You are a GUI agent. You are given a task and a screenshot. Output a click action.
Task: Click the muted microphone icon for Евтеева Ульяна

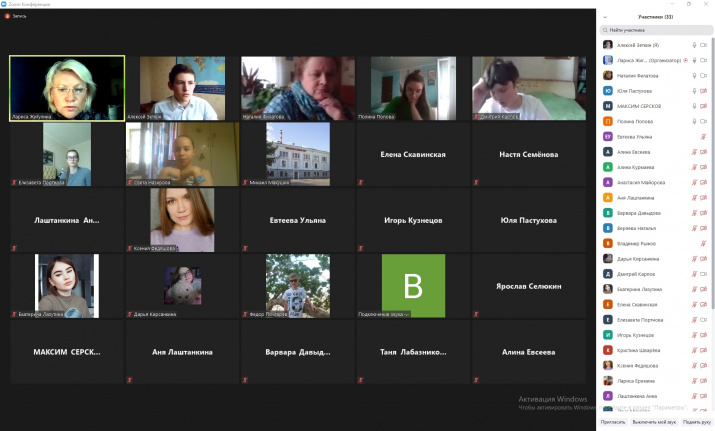pyautogui.click(x=704, y=137)
